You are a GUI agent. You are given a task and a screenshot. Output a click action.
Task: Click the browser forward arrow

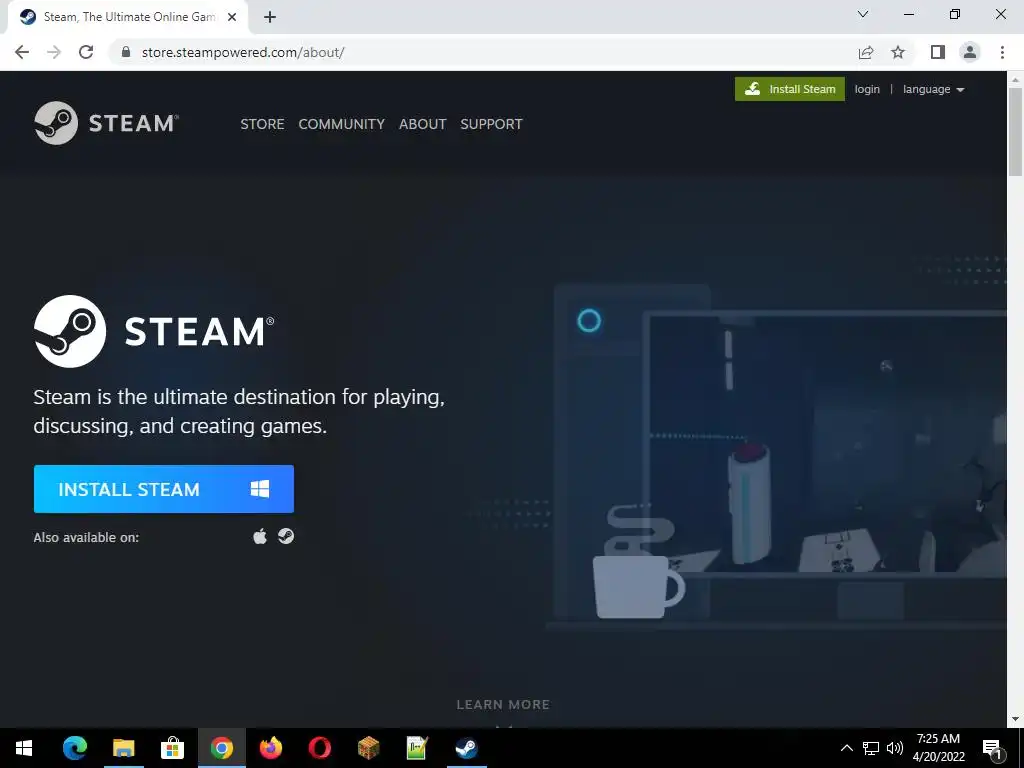(x=54, y=52)
